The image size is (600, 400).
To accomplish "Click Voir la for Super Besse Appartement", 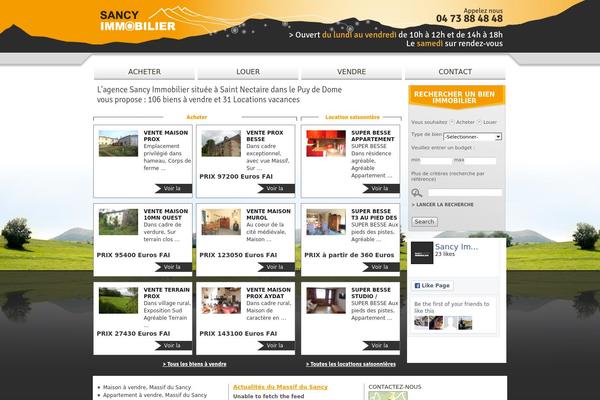I will click(381, 188).
